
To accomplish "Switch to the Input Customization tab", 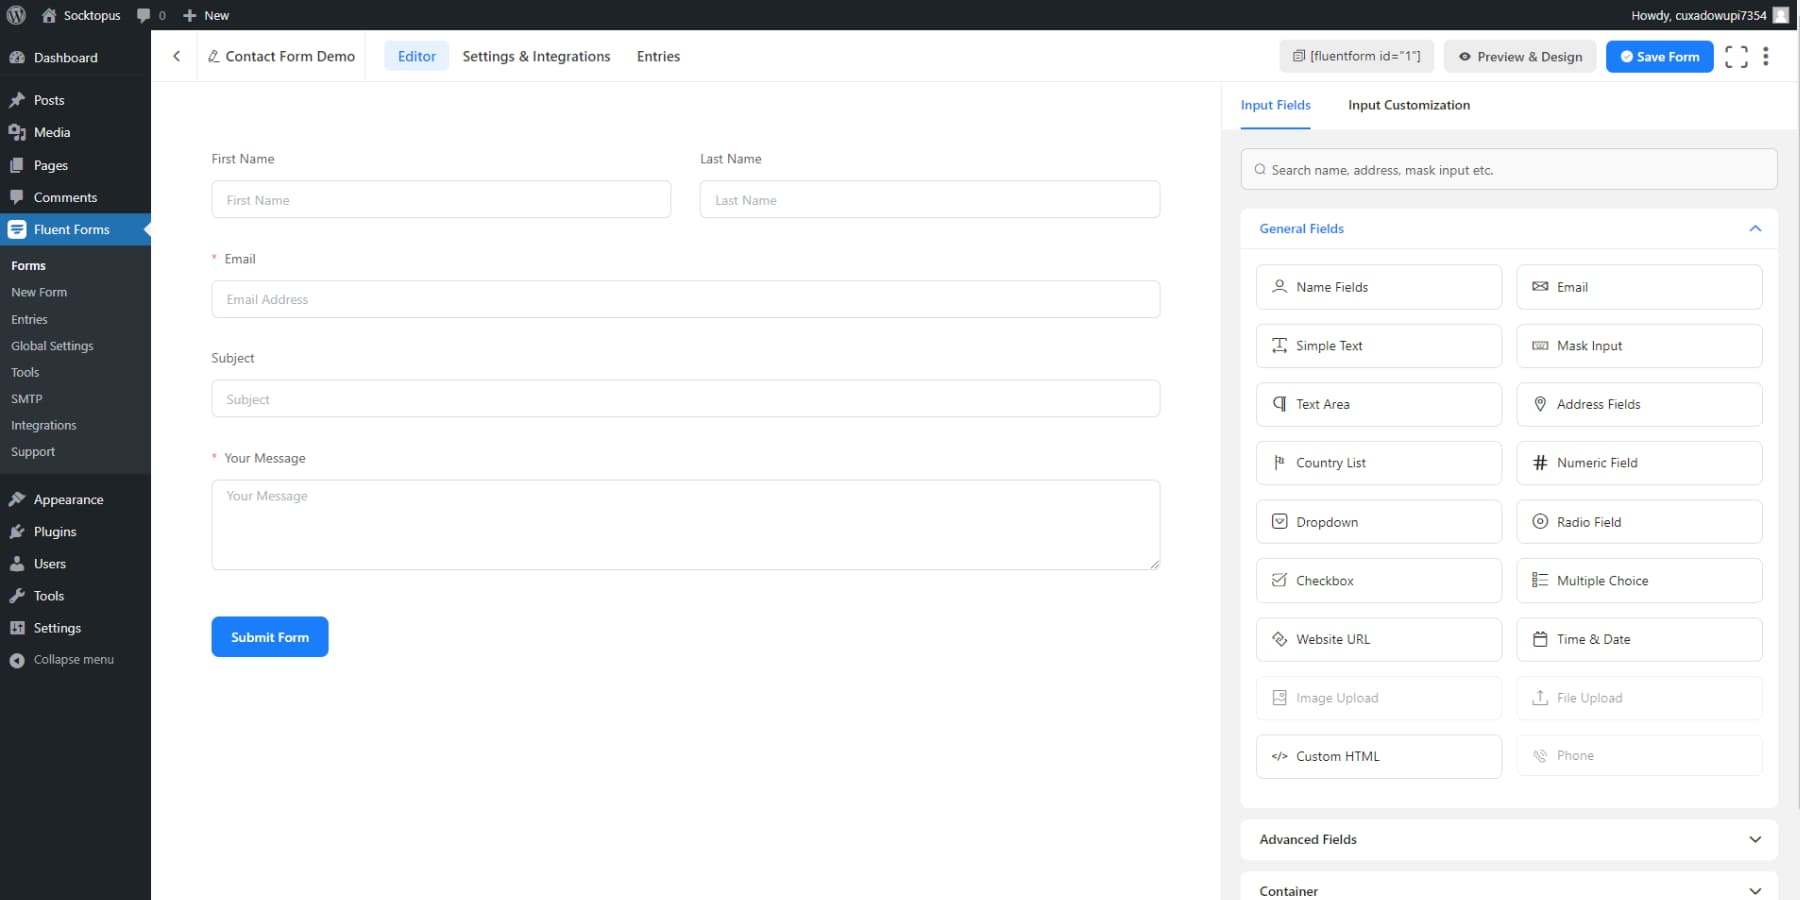I will [1409, 105].
